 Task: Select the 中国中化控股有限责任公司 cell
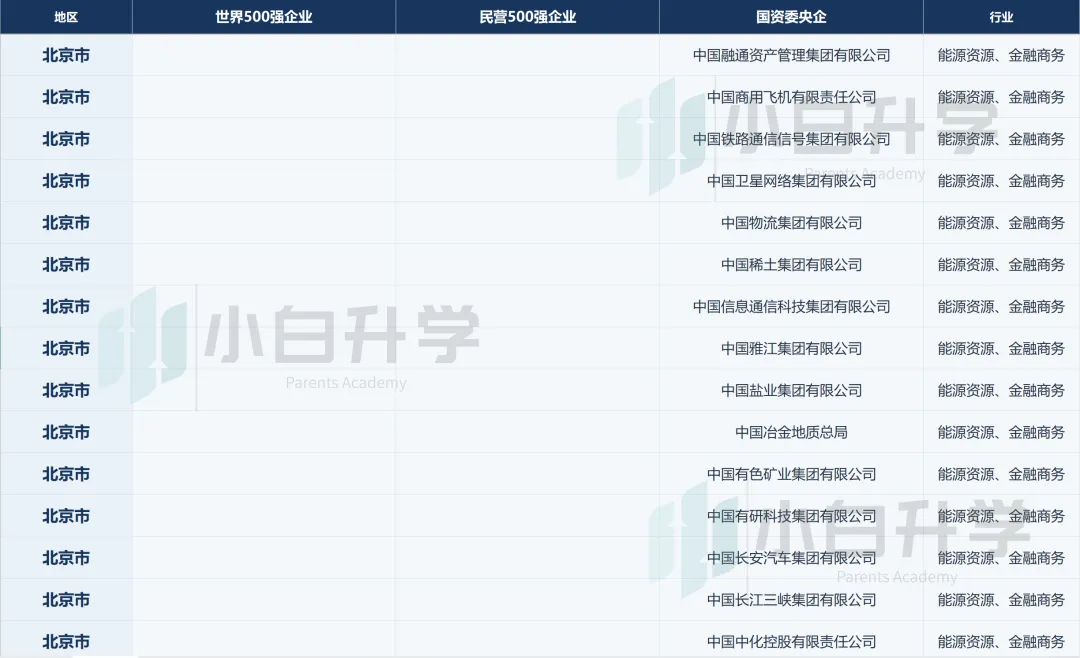tap(791, 642)
